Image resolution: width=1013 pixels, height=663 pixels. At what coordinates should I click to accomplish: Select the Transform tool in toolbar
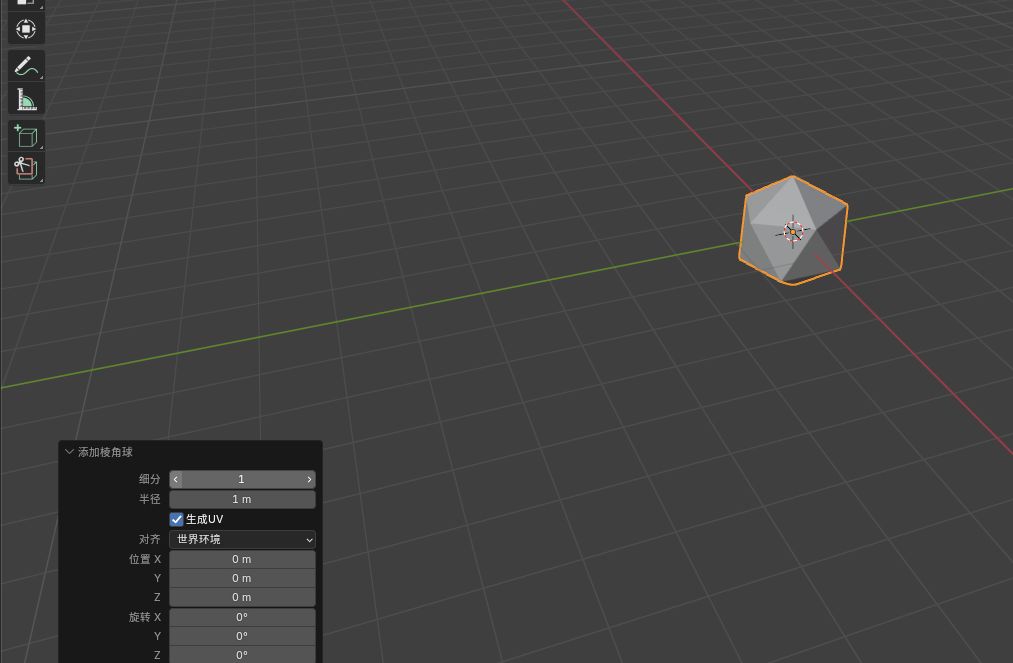(26, 29)
